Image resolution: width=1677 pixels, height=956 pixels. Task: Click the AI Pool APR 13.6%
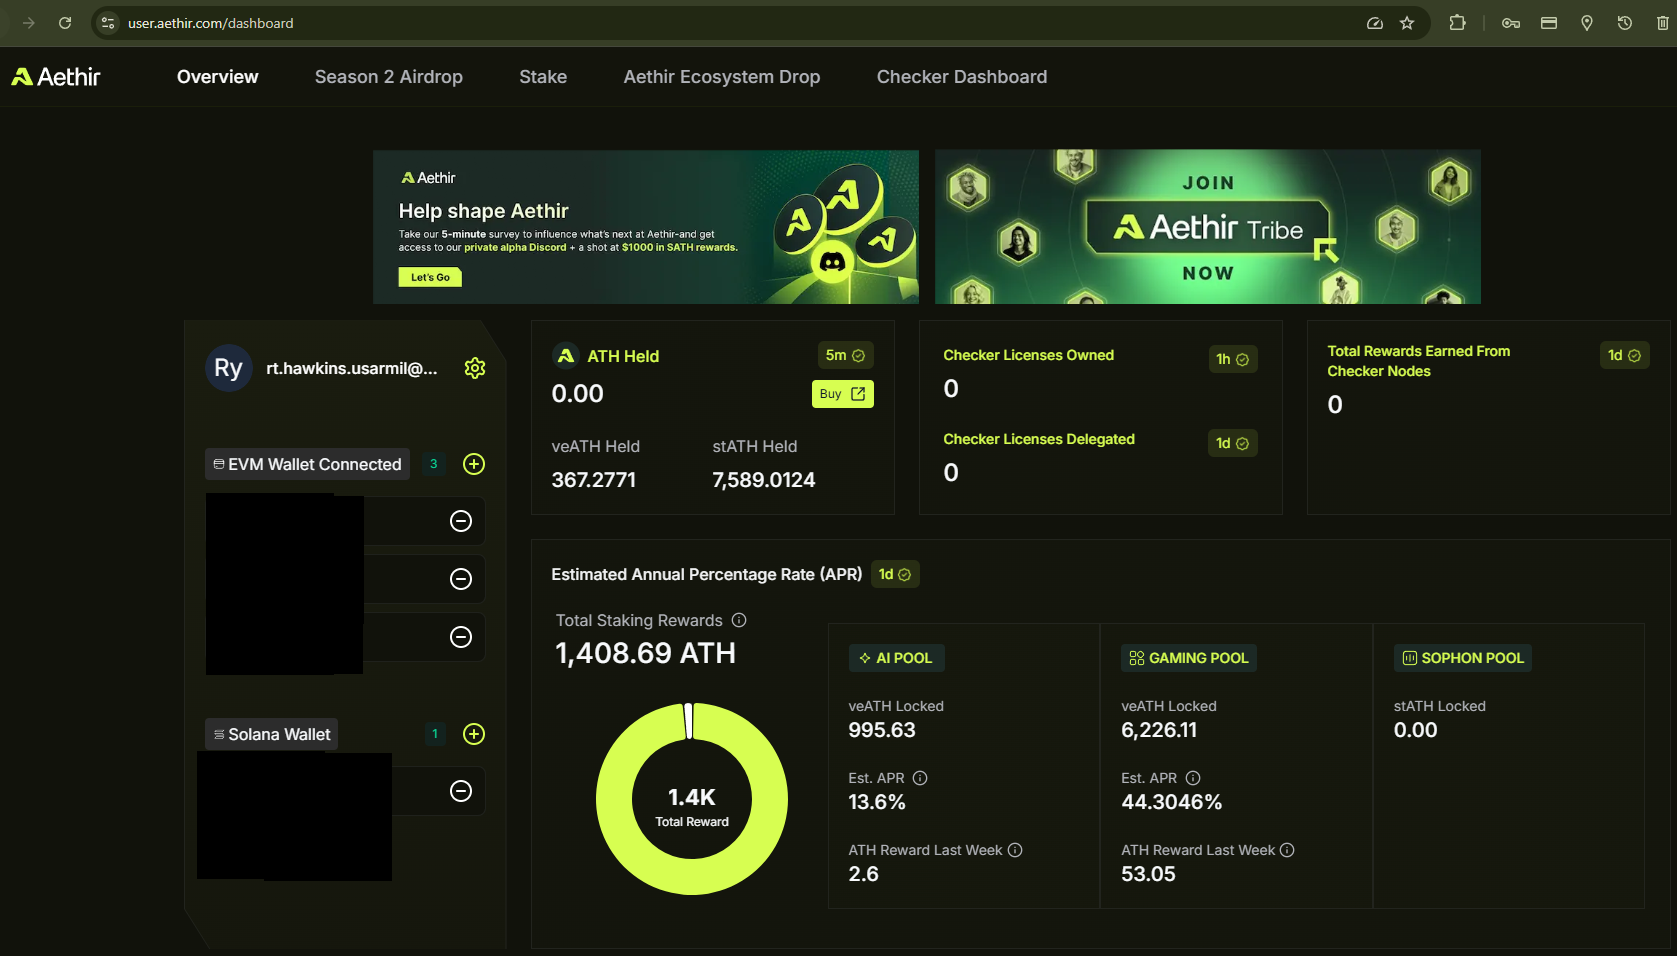(x=877, y=802)
